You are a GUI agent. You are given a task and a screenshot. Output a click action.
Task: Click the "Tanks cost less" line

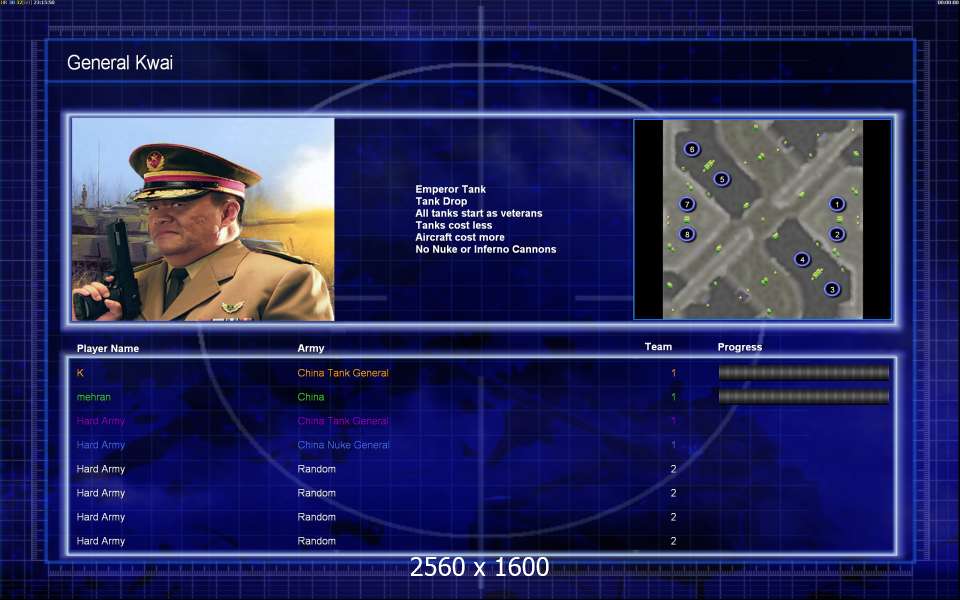pyautogui.click(x=453, y=225)
